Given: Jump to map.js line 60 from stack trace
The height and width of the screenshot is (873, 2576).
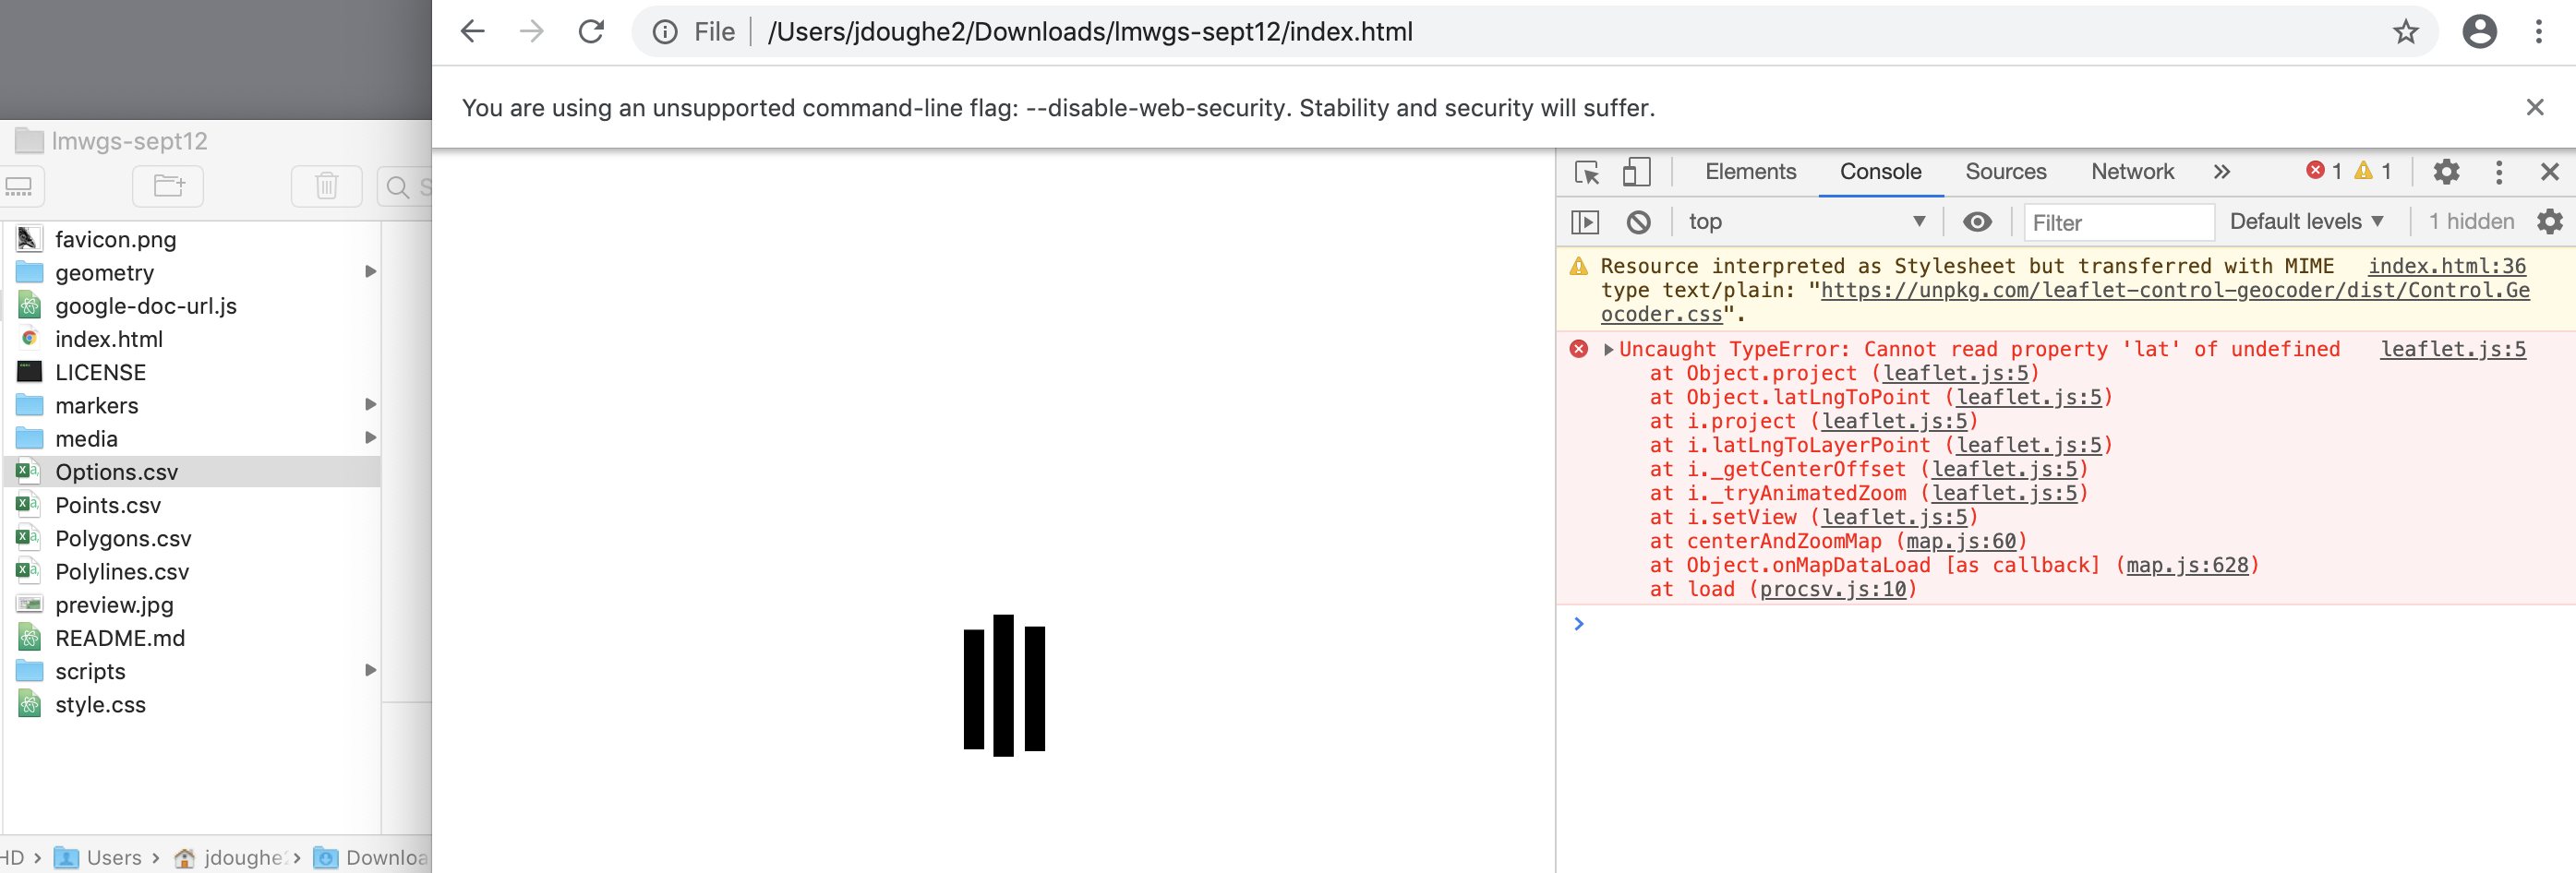Looking at the screenshot, I should click(x=1960, y=541).
